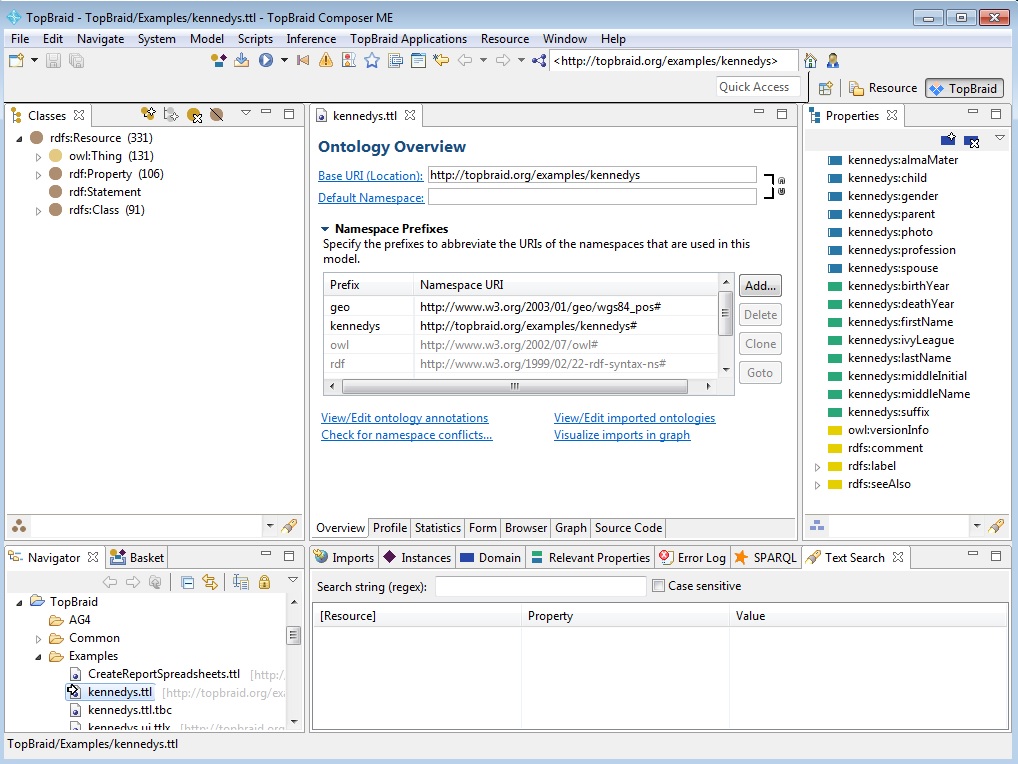
Task: Collapse the Namespace Prefixes section
Action: 325,229
